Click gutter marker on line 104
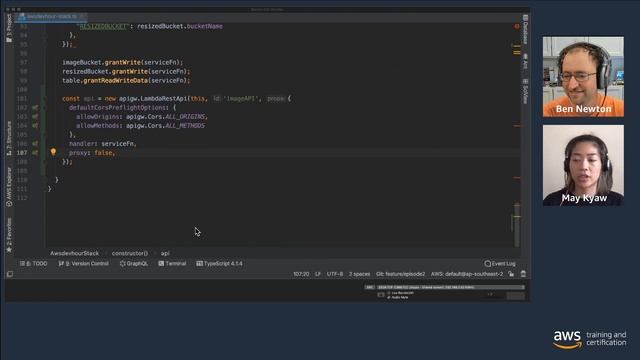The width and height of the screenshot is (640, 360). (x=35, y=126)
